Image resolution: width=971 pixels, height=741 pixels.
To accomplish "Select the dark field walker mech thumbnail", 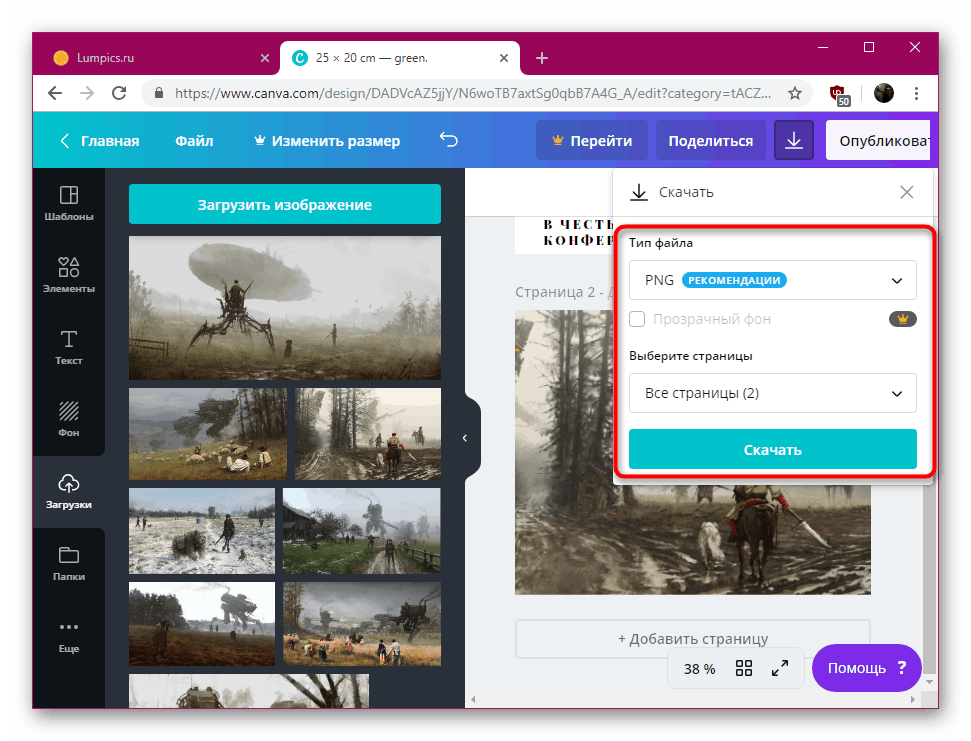I will [202, 624].
